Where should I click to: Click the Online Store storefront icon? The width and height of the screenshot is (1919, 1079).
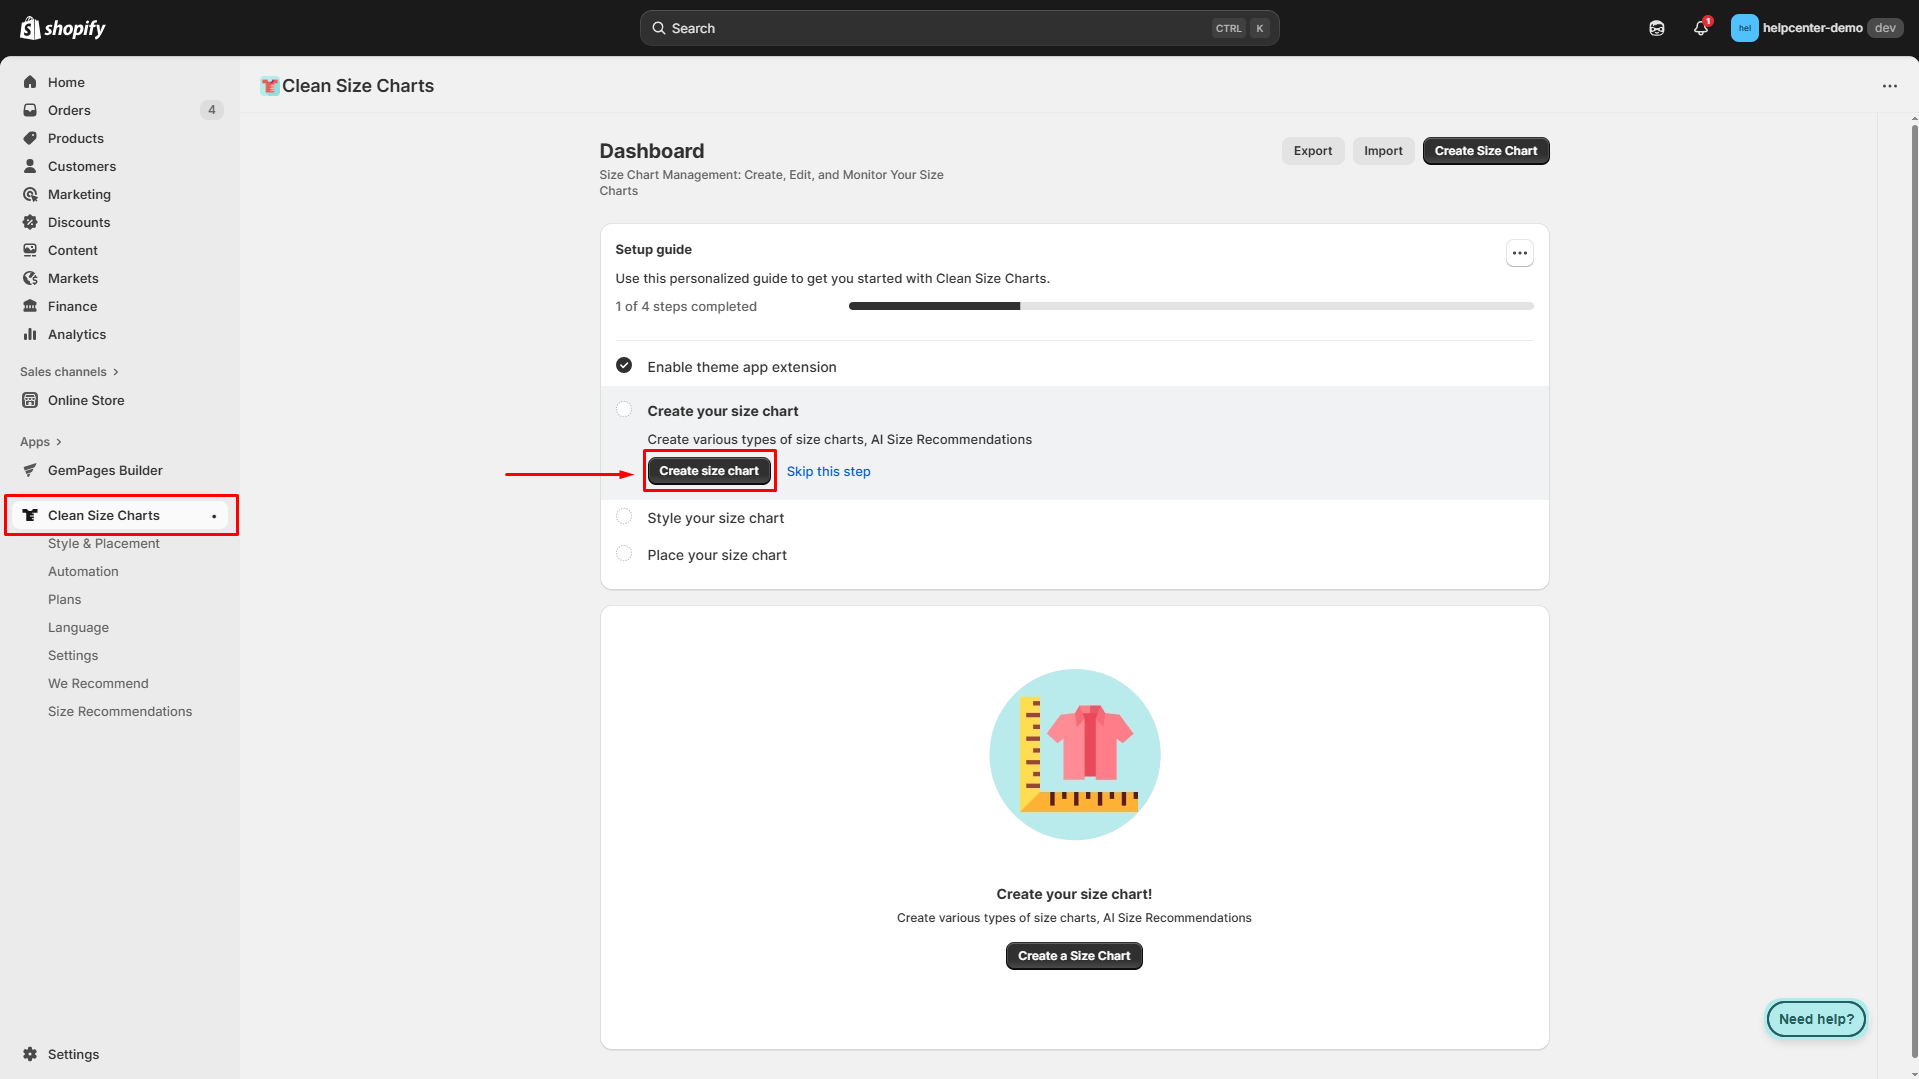(30, 400)
